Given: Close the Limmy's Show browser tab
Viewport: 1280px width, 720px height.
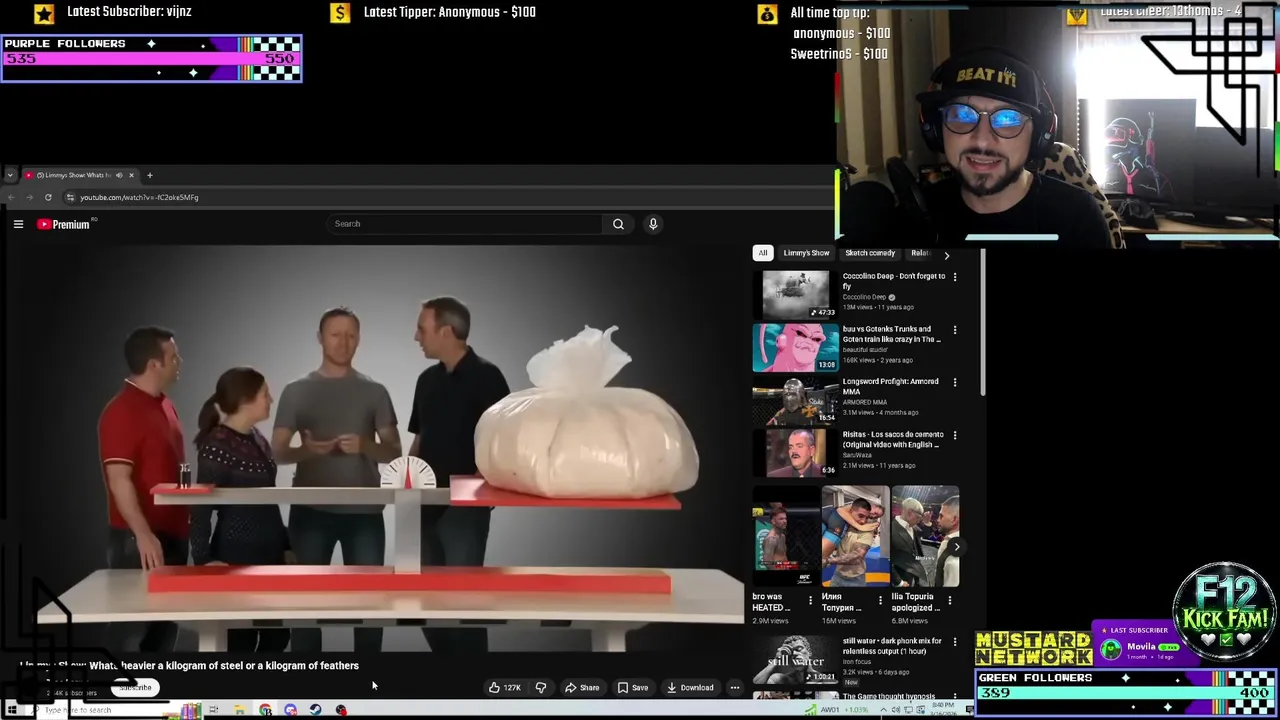Looking at the screenshot, I should (x=131, y=175).
